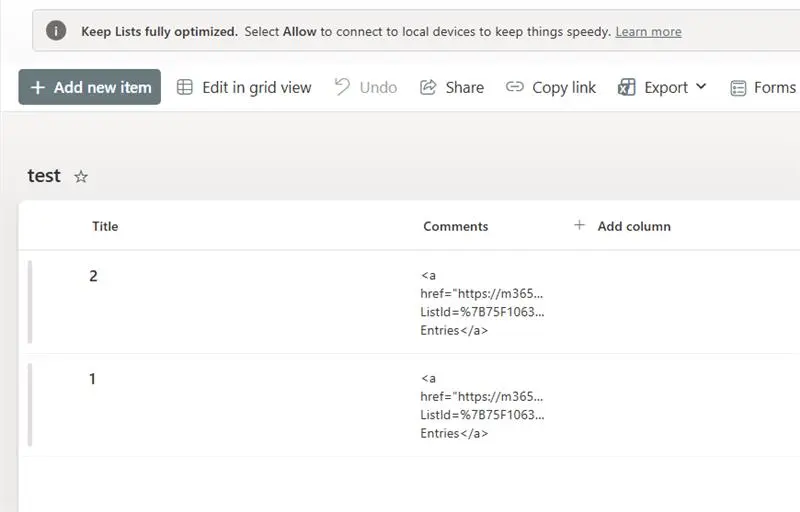Open Edit in grid view
The width and height of the screenshot is (800, 512).
tap(244, 88)
